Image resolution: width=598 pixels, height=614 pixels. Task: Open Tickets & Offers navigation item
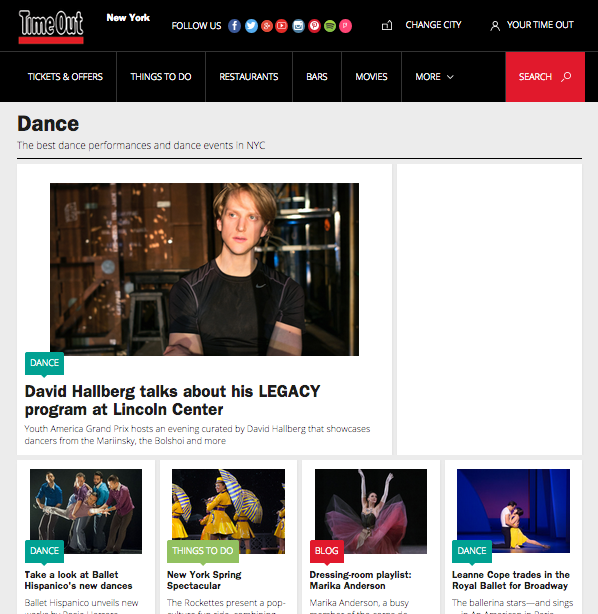(65, 77)
